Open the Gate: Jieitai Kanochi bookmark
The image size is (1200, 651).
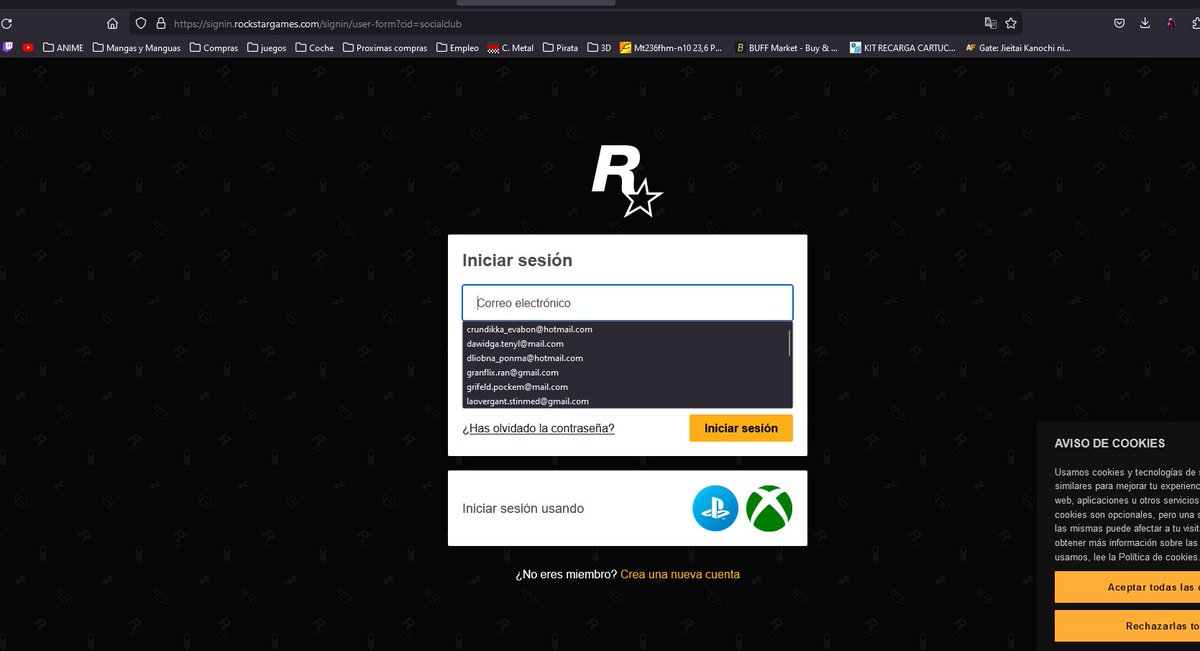click(x=1018, y=47)
